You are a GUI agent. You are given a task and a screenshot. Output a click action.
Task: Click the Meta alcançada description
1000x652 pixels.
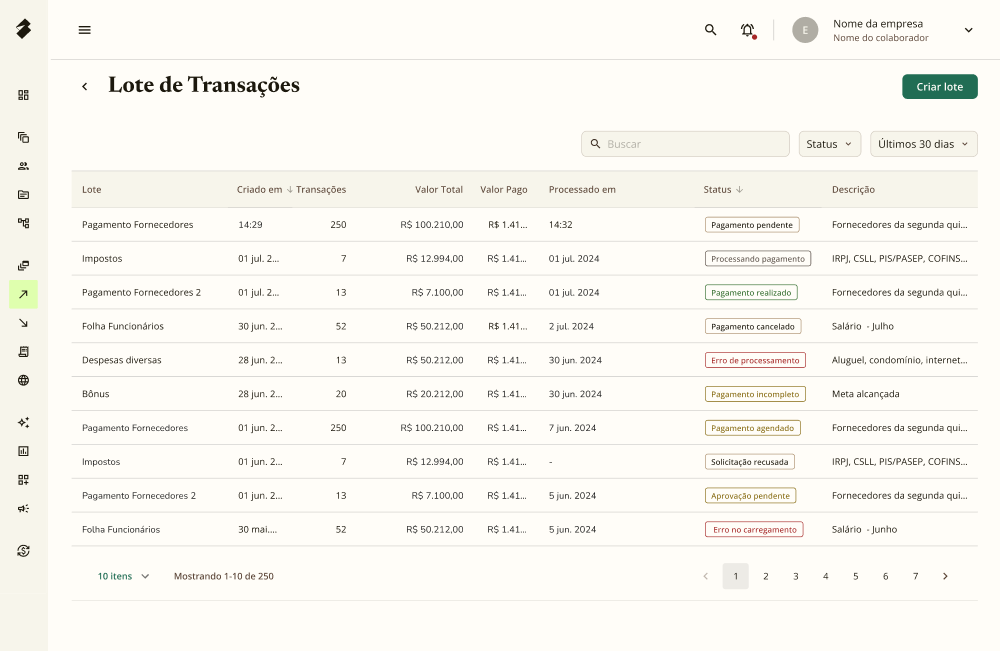click(865, 394)
